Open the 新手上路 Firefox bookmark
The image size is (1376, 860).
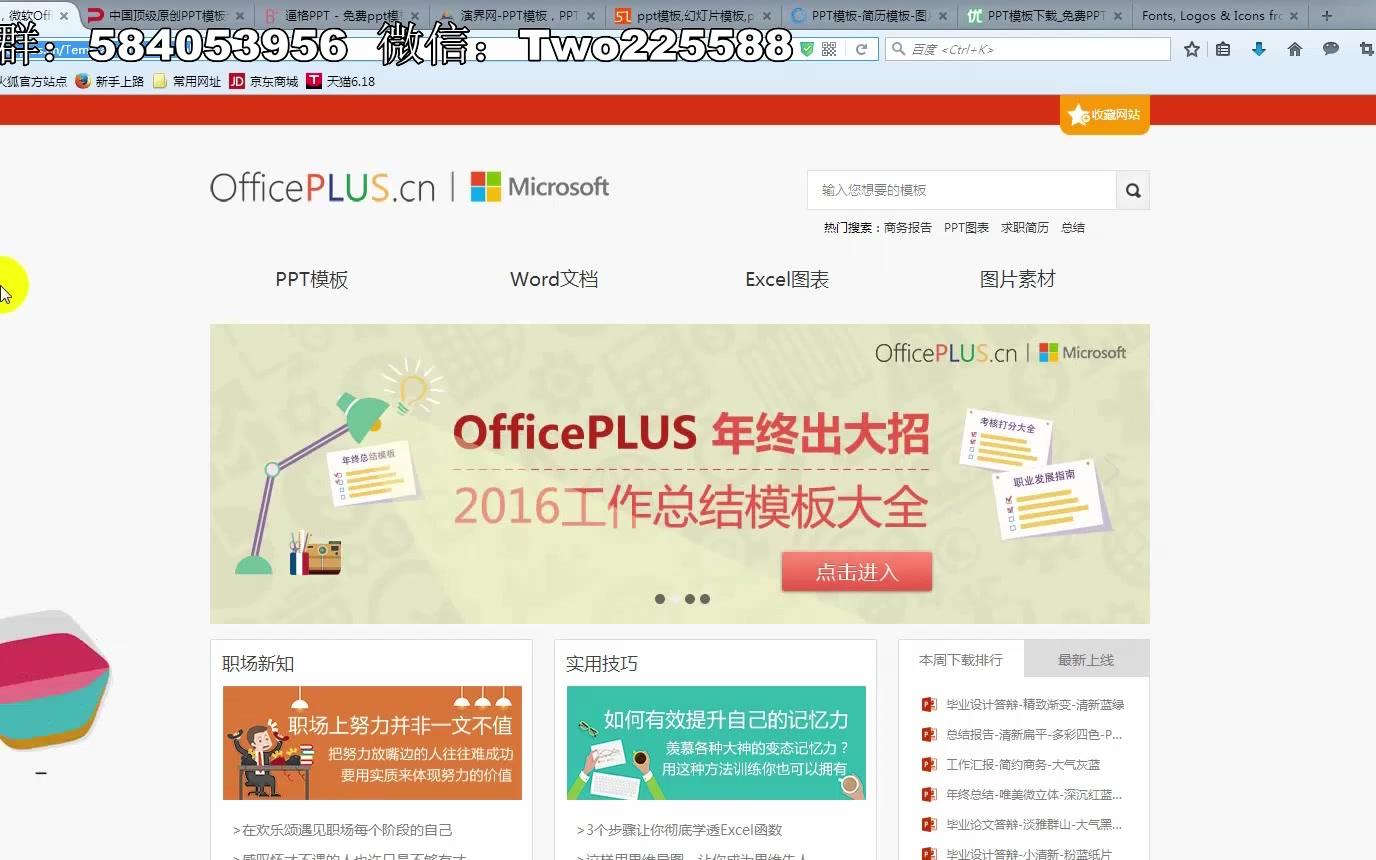(110, 81)
